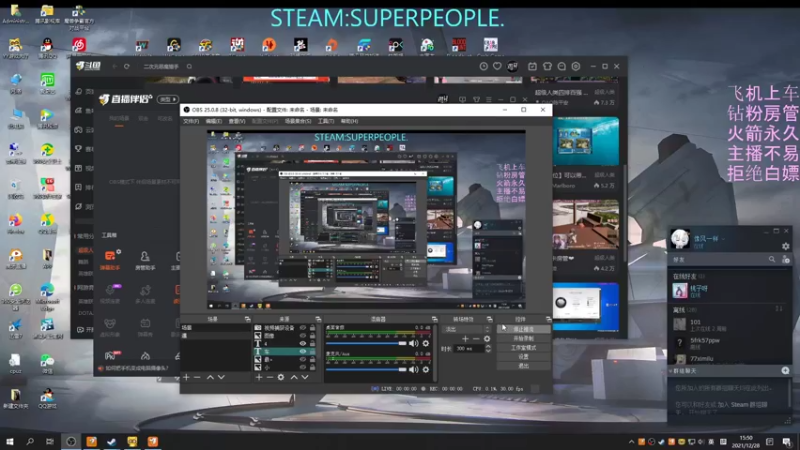The image size is (800, 450).
Task: Click add friend icon in Steam
Action: 786,259
